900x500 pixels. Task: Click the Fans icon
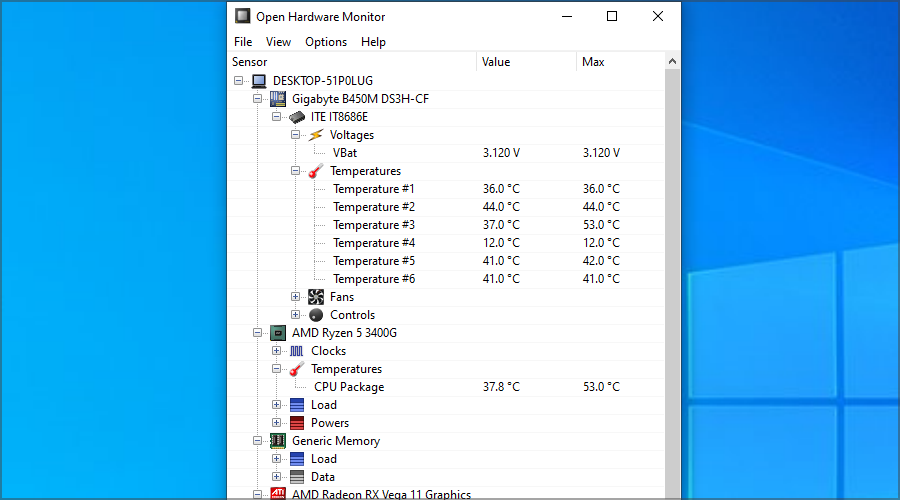316,297
